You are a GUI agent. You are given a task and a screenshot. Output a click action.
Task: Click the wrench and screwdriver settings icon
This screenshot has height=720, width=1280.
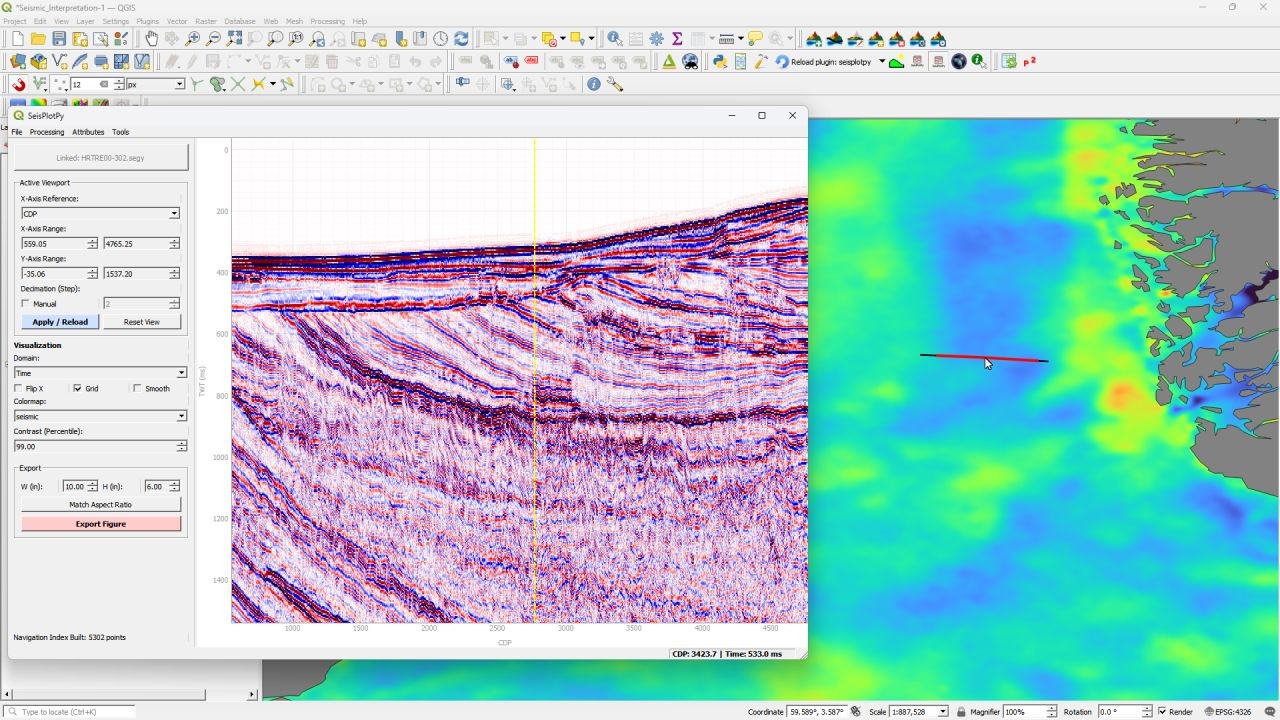pos(615,85)
